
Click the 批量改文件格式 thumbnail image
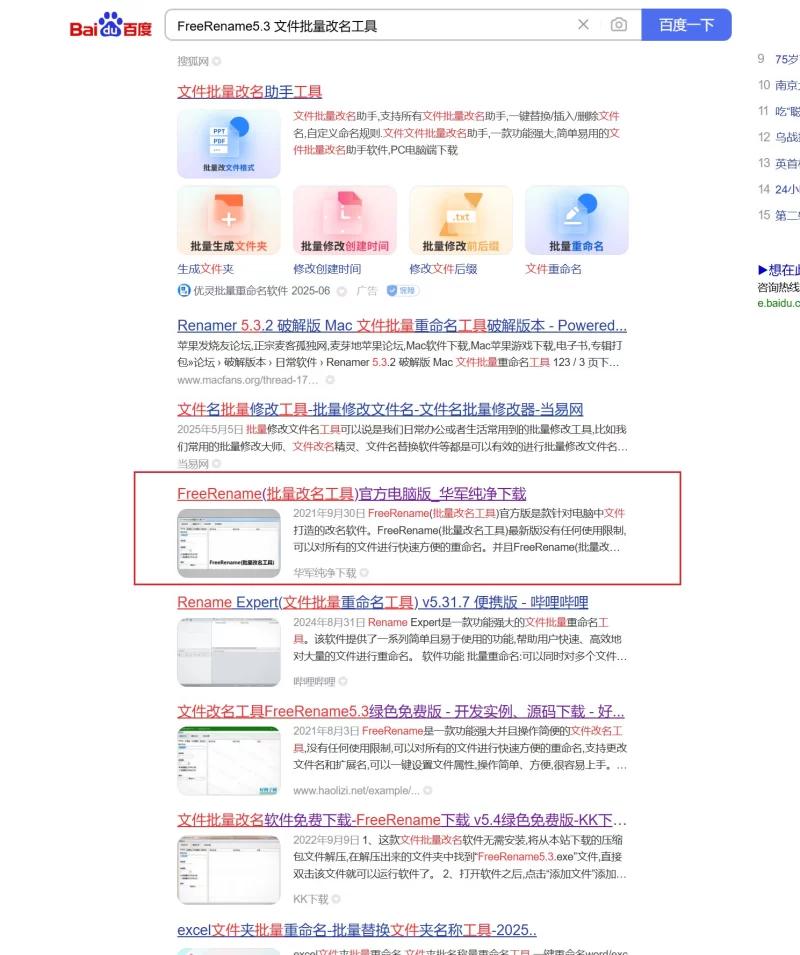coord(229,144)
